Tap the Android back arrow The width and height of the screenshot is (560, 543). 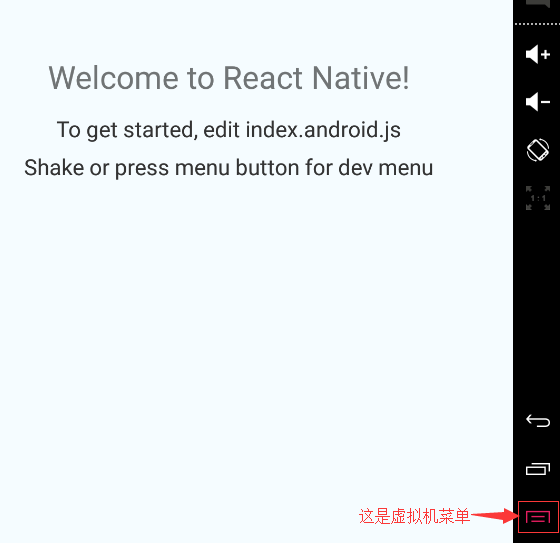(538, 420)
